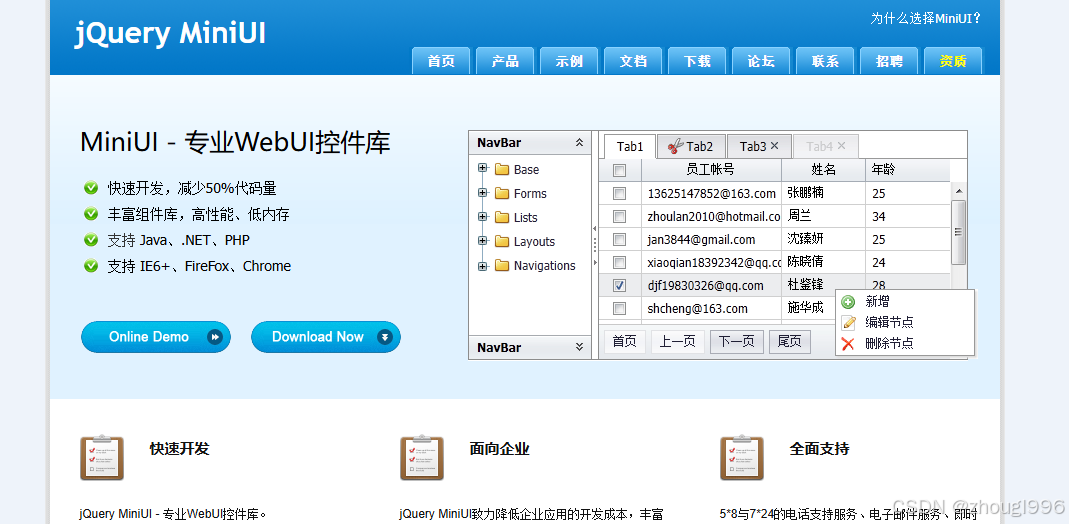This screenshot has width=1069, height=524.
Task: Open the 示例 navigation tab
Action: point(569,61)
